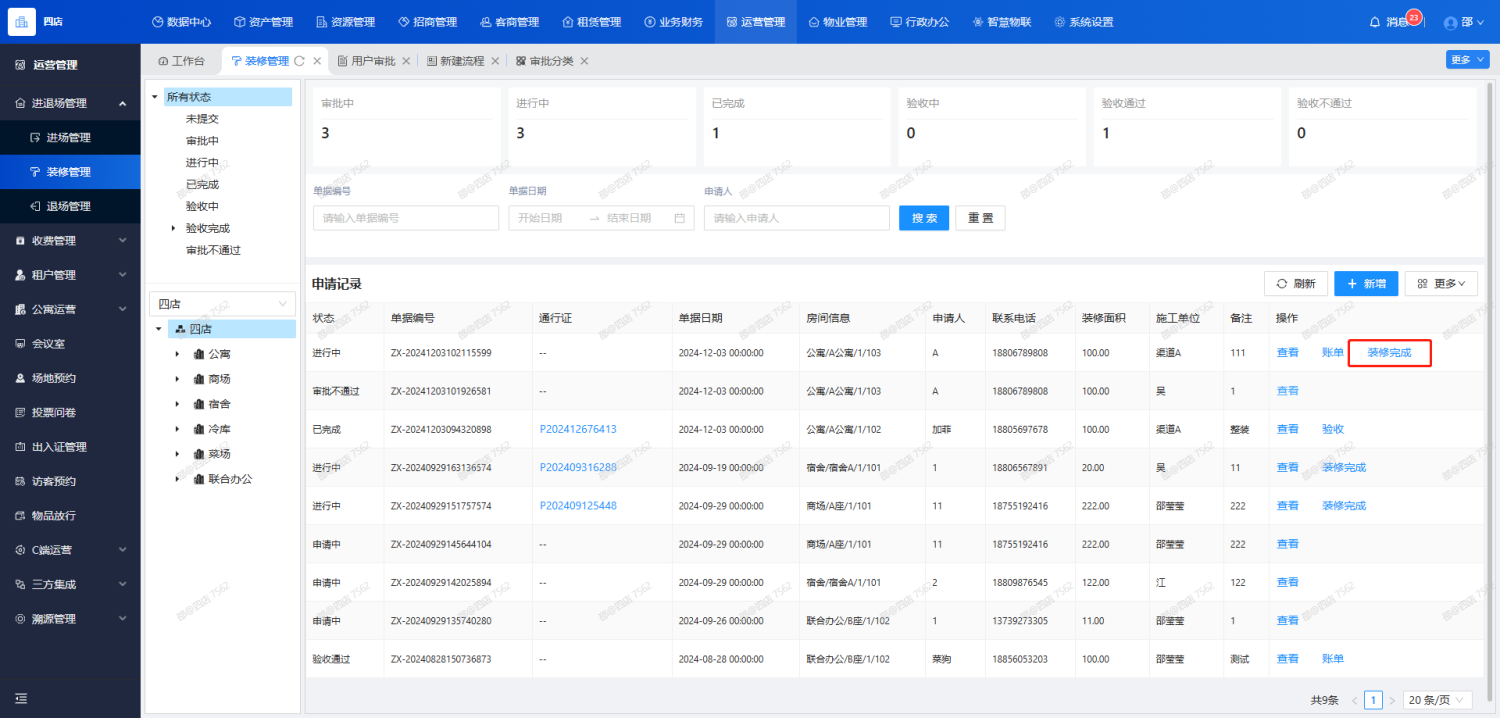1500x718 pixels.
Task: Click the 申请人 input field
Action: [x=797, y=218]
